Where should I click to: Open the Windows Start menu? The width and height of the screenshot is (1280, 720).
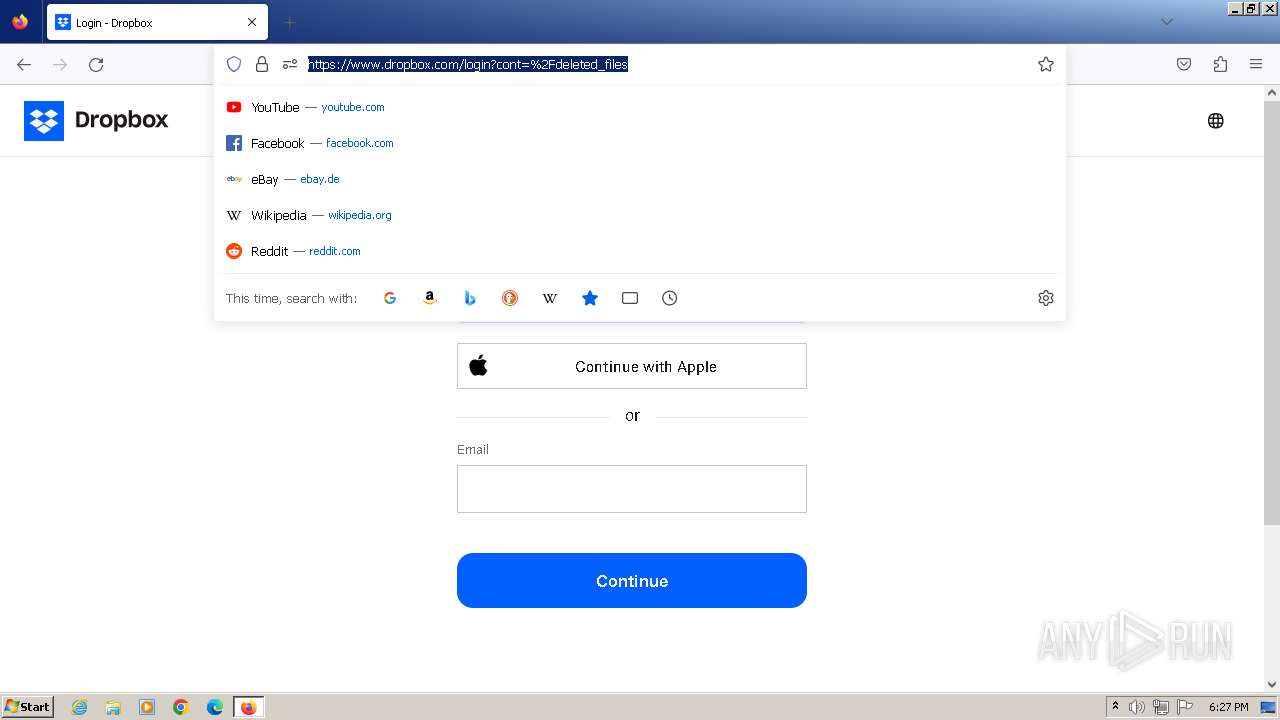[27, 707]
